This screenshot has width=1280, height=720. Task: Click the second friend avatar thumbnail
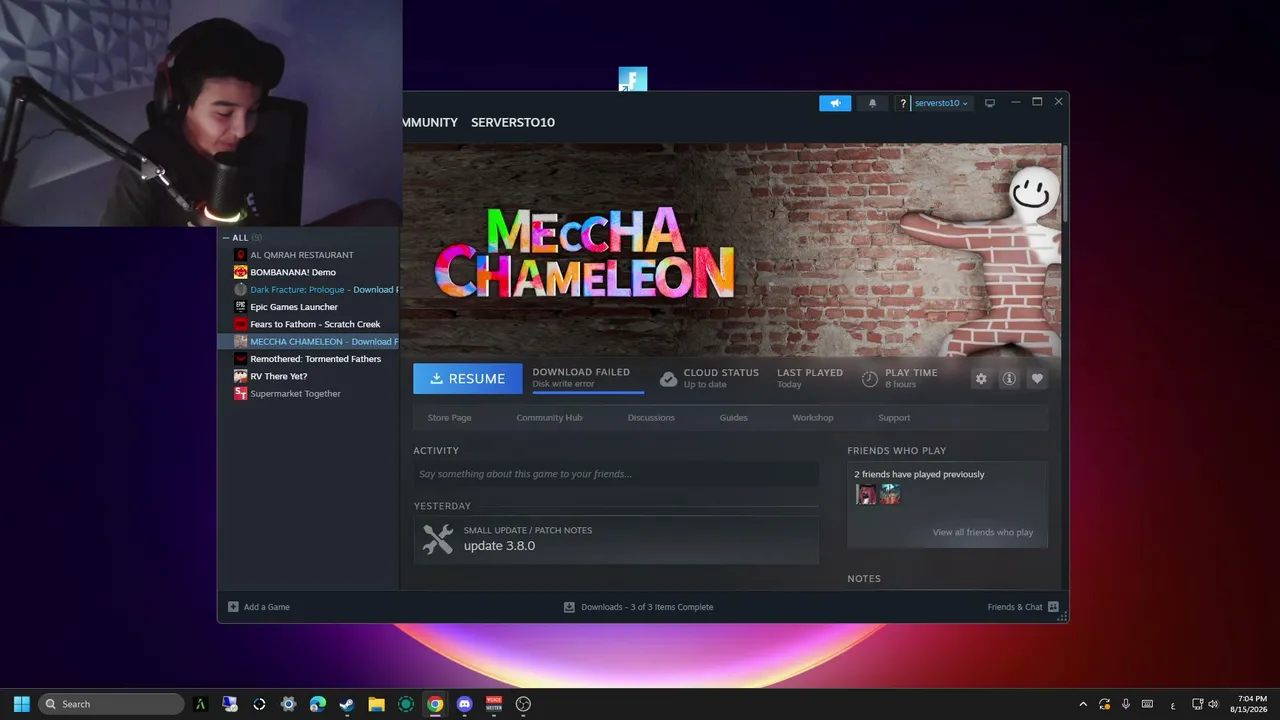(890, 494)
